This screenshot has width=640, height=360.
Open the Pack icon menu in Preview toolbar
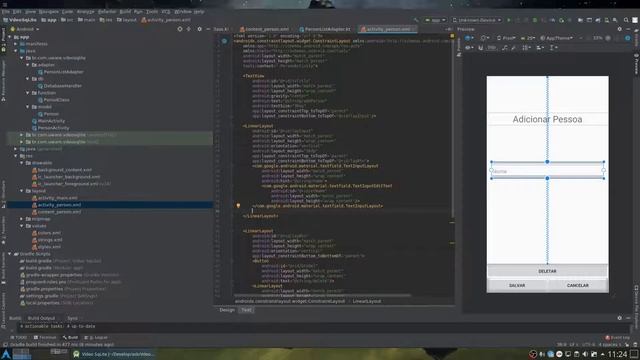[x=526, y=48]
